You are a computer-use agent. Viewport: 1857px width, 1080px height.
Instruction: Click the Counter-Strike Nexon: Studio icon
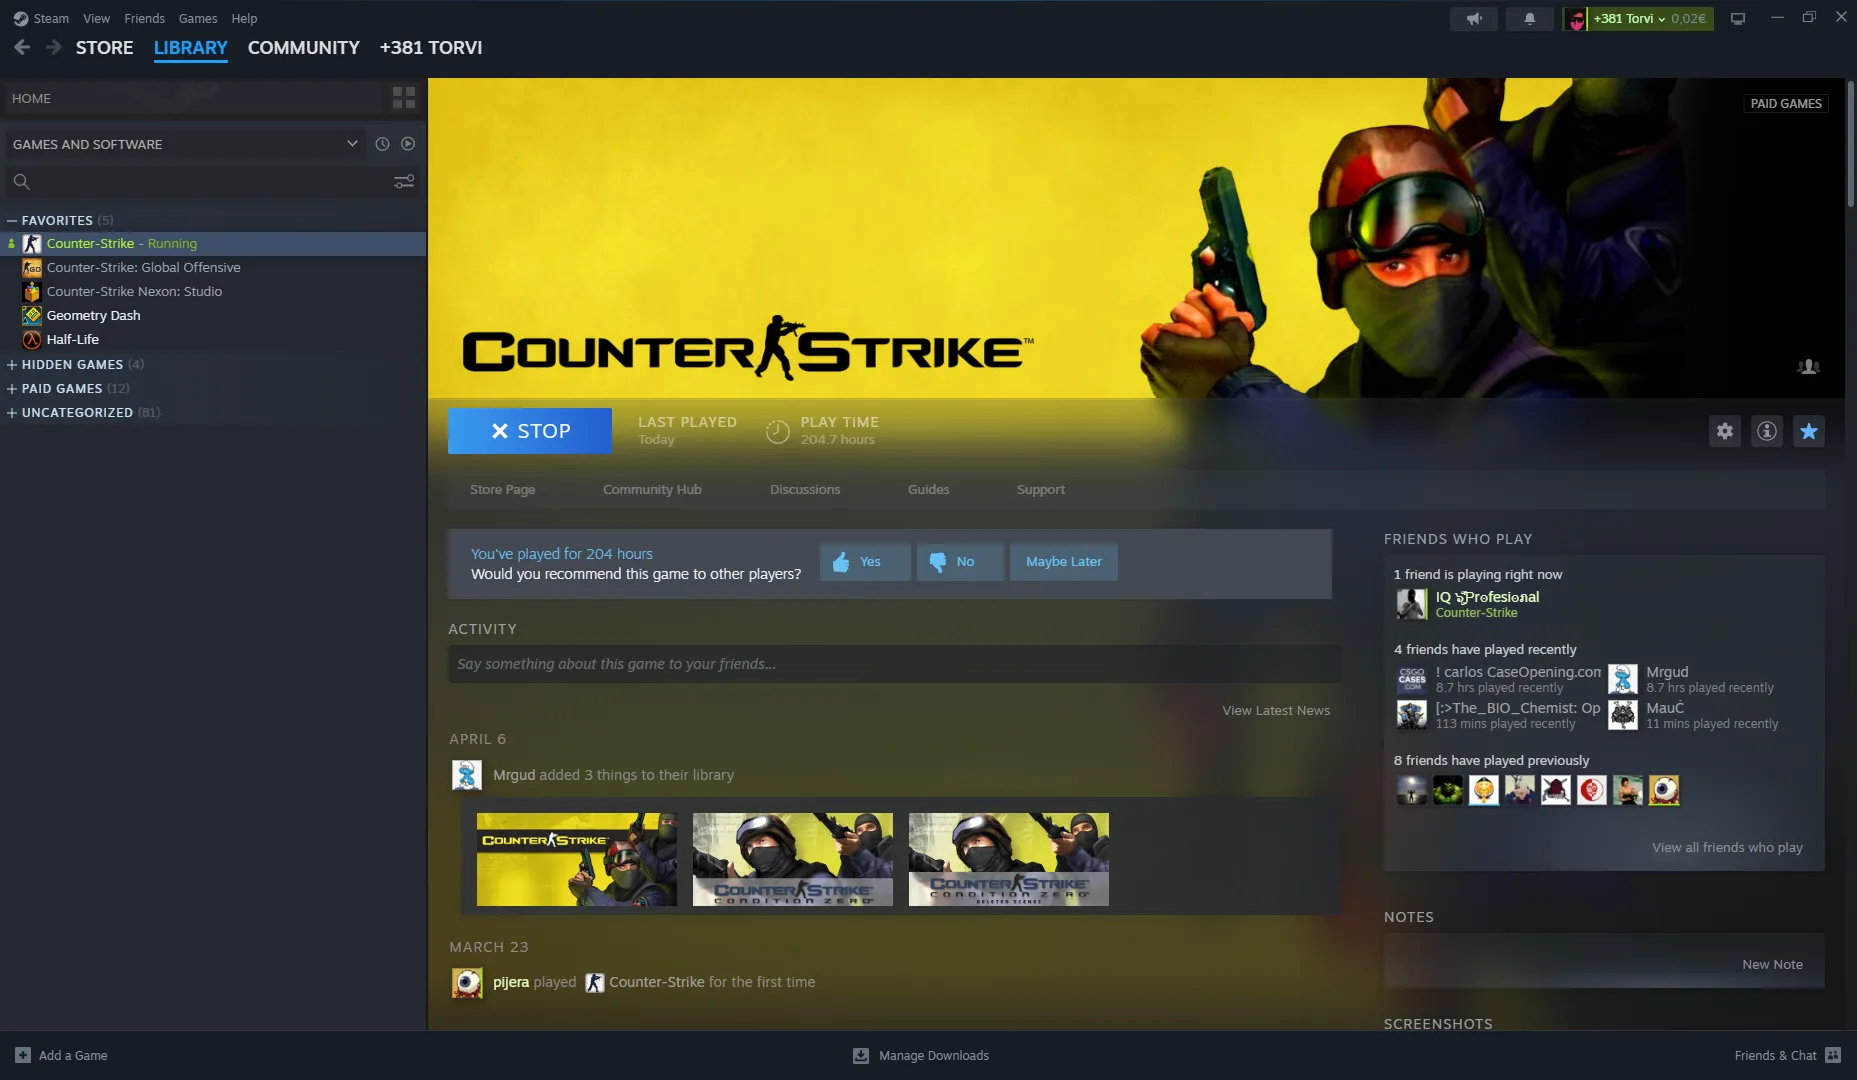click(32, 292)
